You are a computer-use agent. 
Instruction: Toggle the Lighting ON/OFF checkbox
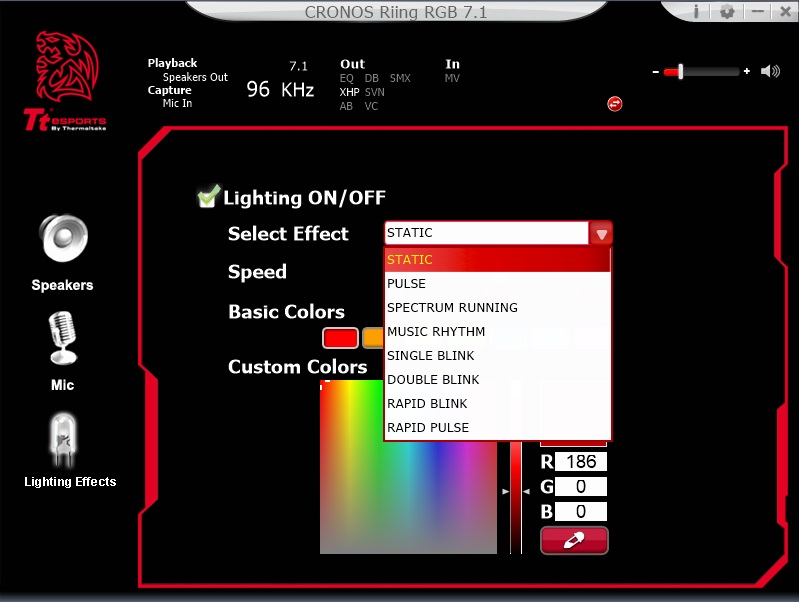pyautogui.click(x=208, y=197)
